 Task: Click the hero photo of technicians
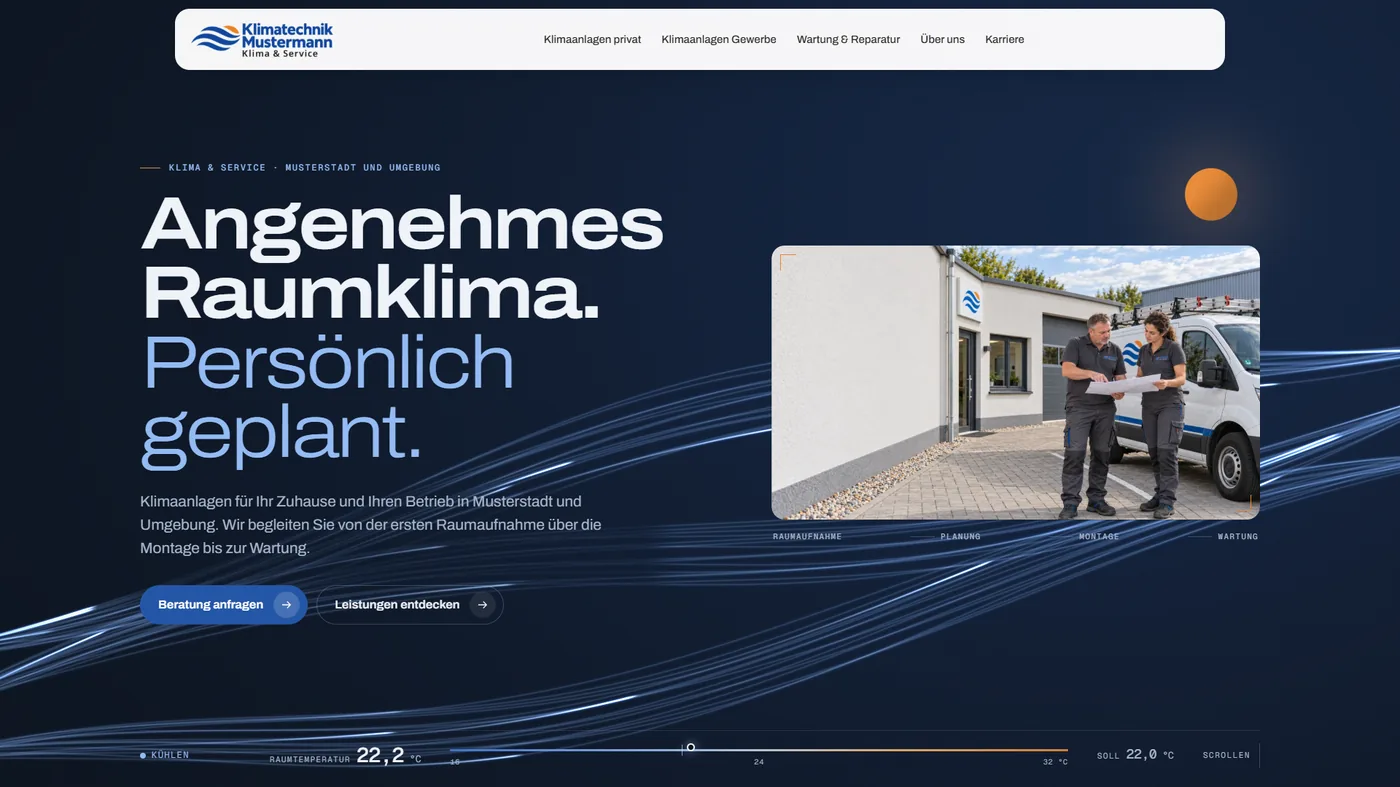(x=1015, y=383)
